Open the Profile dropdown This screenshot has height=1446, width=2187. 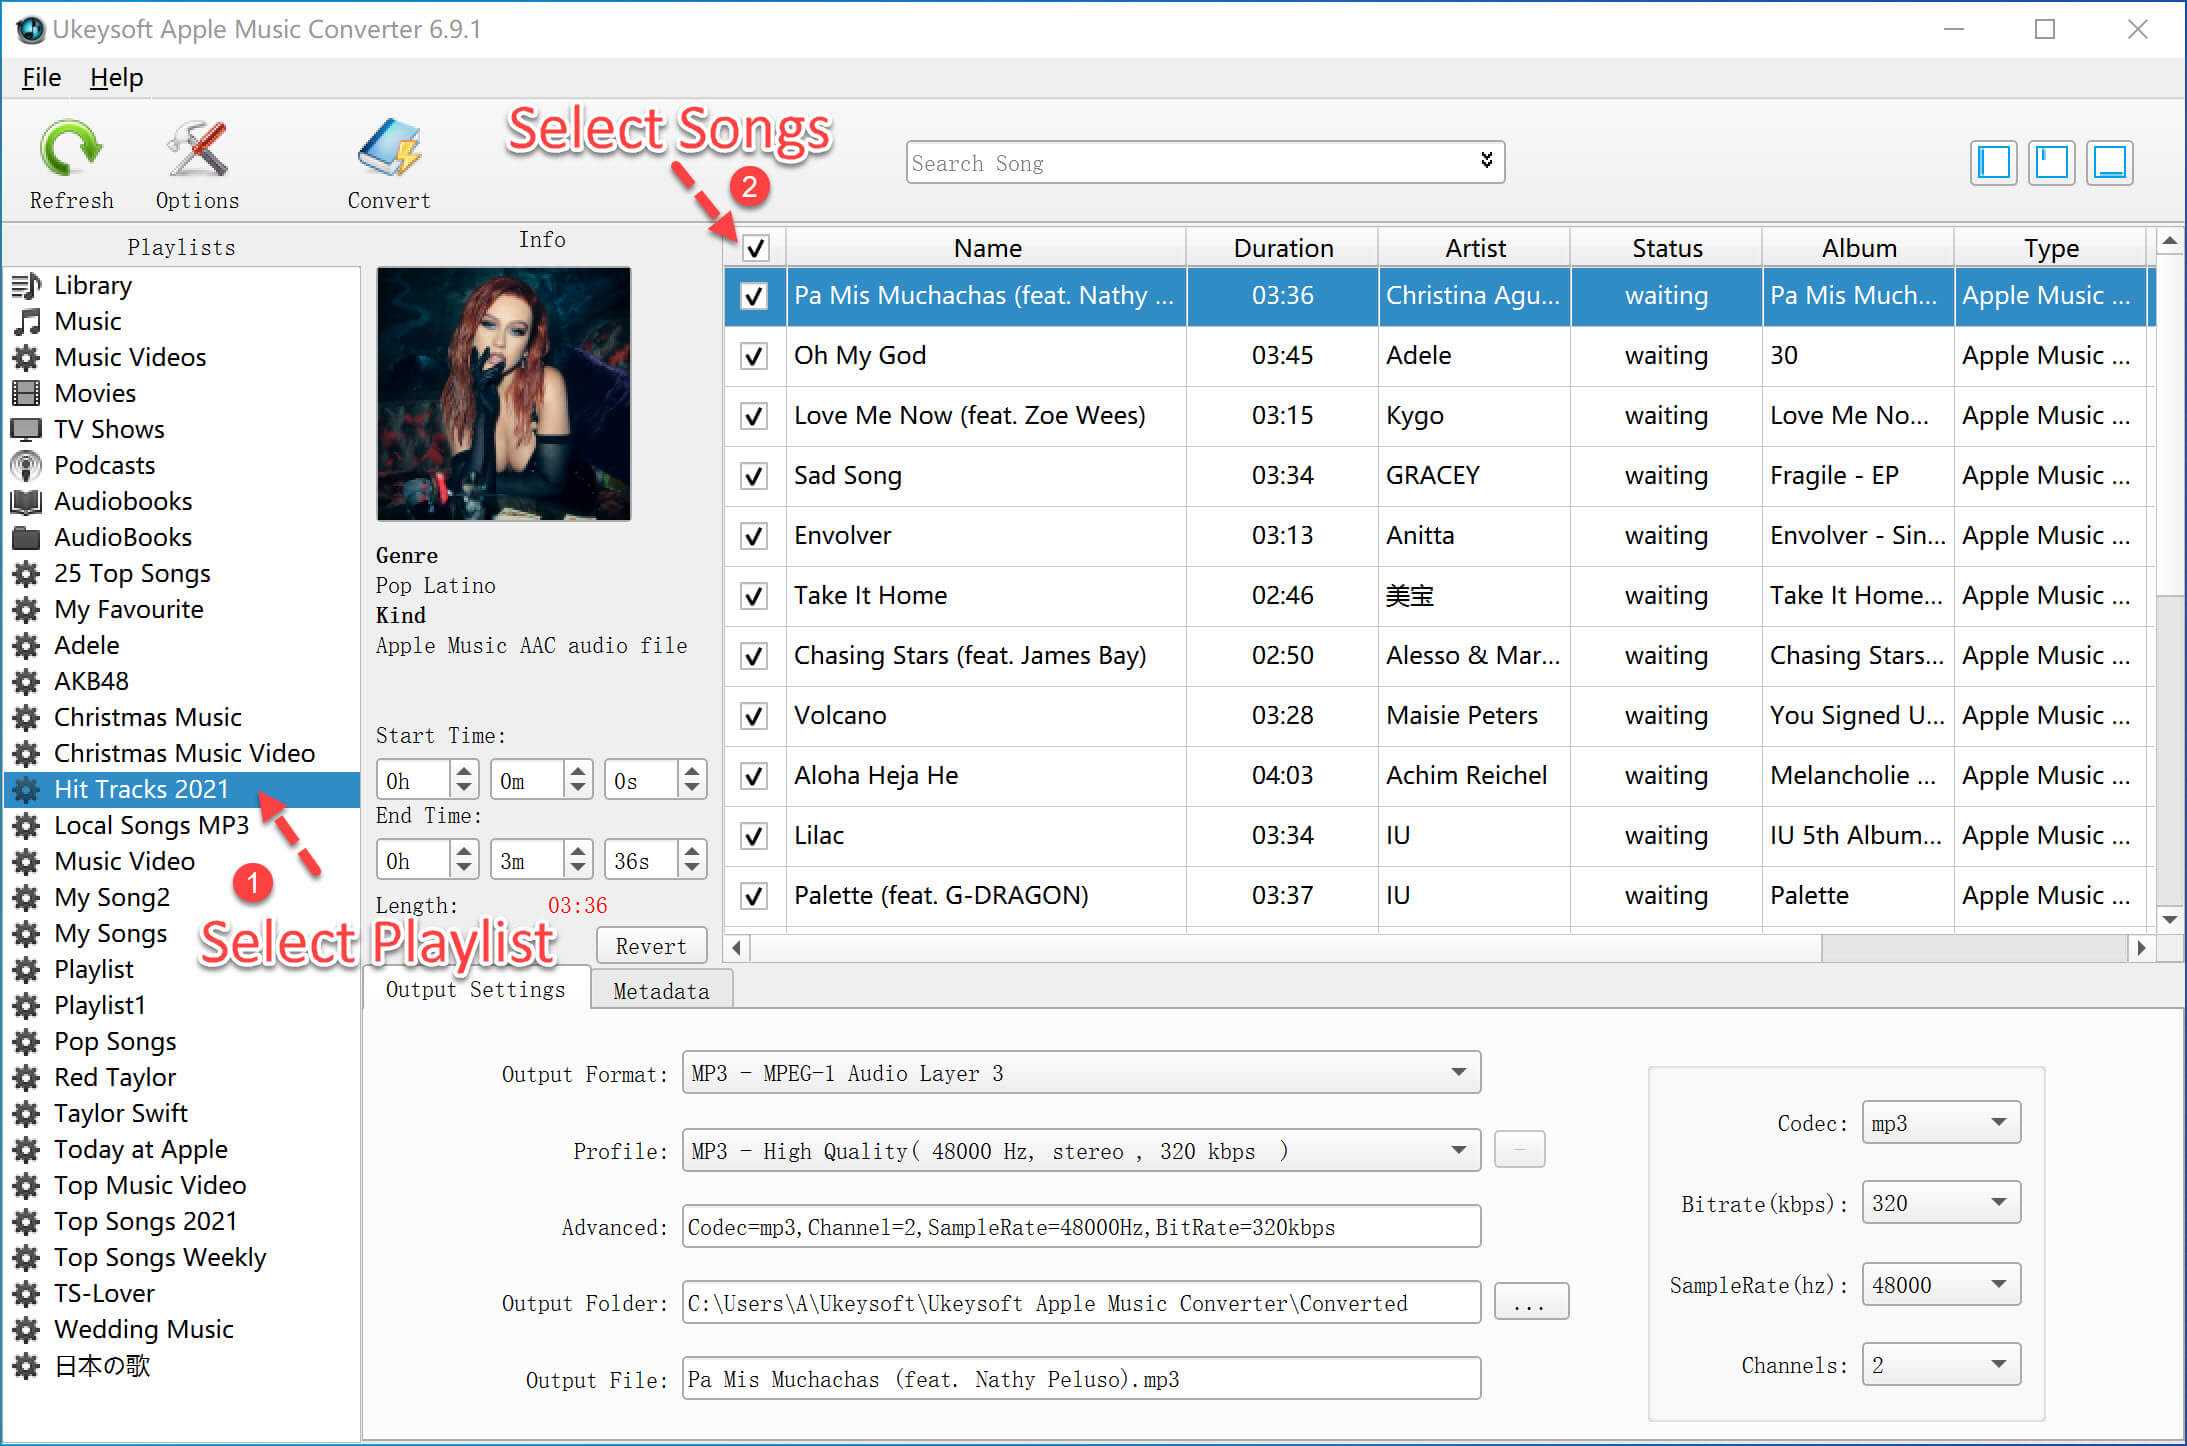coord(1081,1151)
